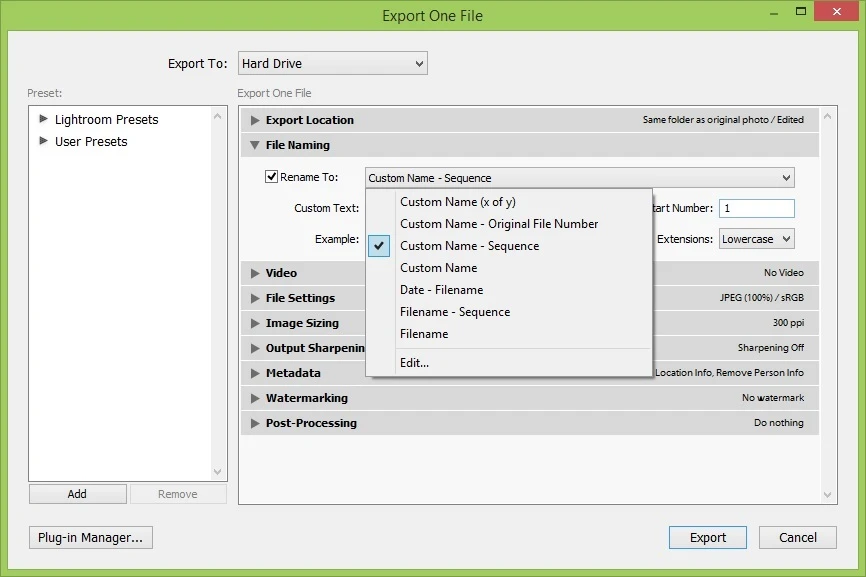Click export panel scroll down arrow

pyautogui.click(x=827, y=495)
